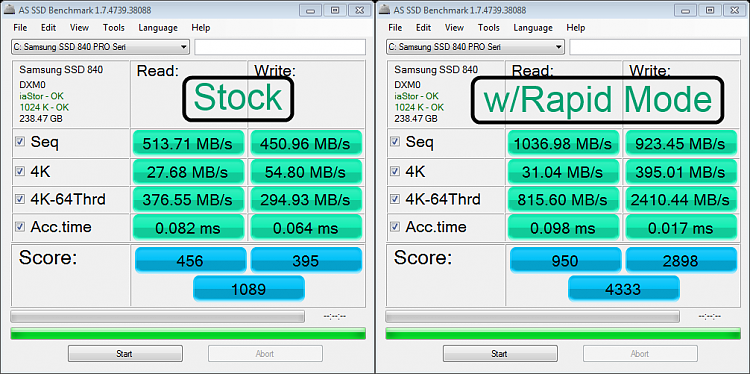
Task: Open Tools menu in right window
Action: [x=488, y=28]
